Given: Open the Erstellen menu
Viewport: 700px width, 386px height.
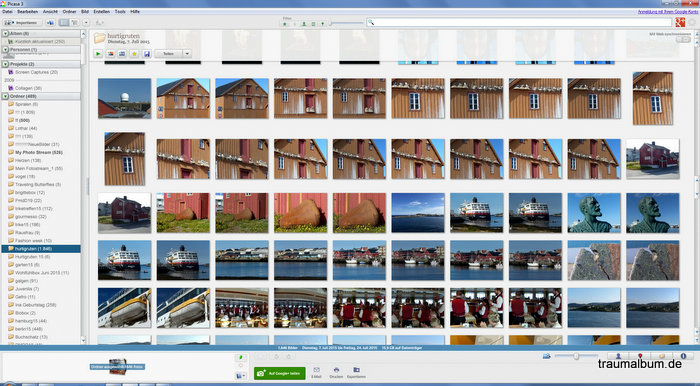Looking at the screenshot, I should [101, 12].
